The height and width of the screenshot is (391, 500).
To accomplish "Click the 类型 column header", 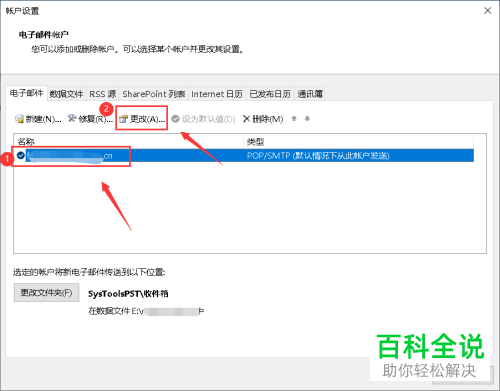I will pyautogui.click(x=358, y=142).
